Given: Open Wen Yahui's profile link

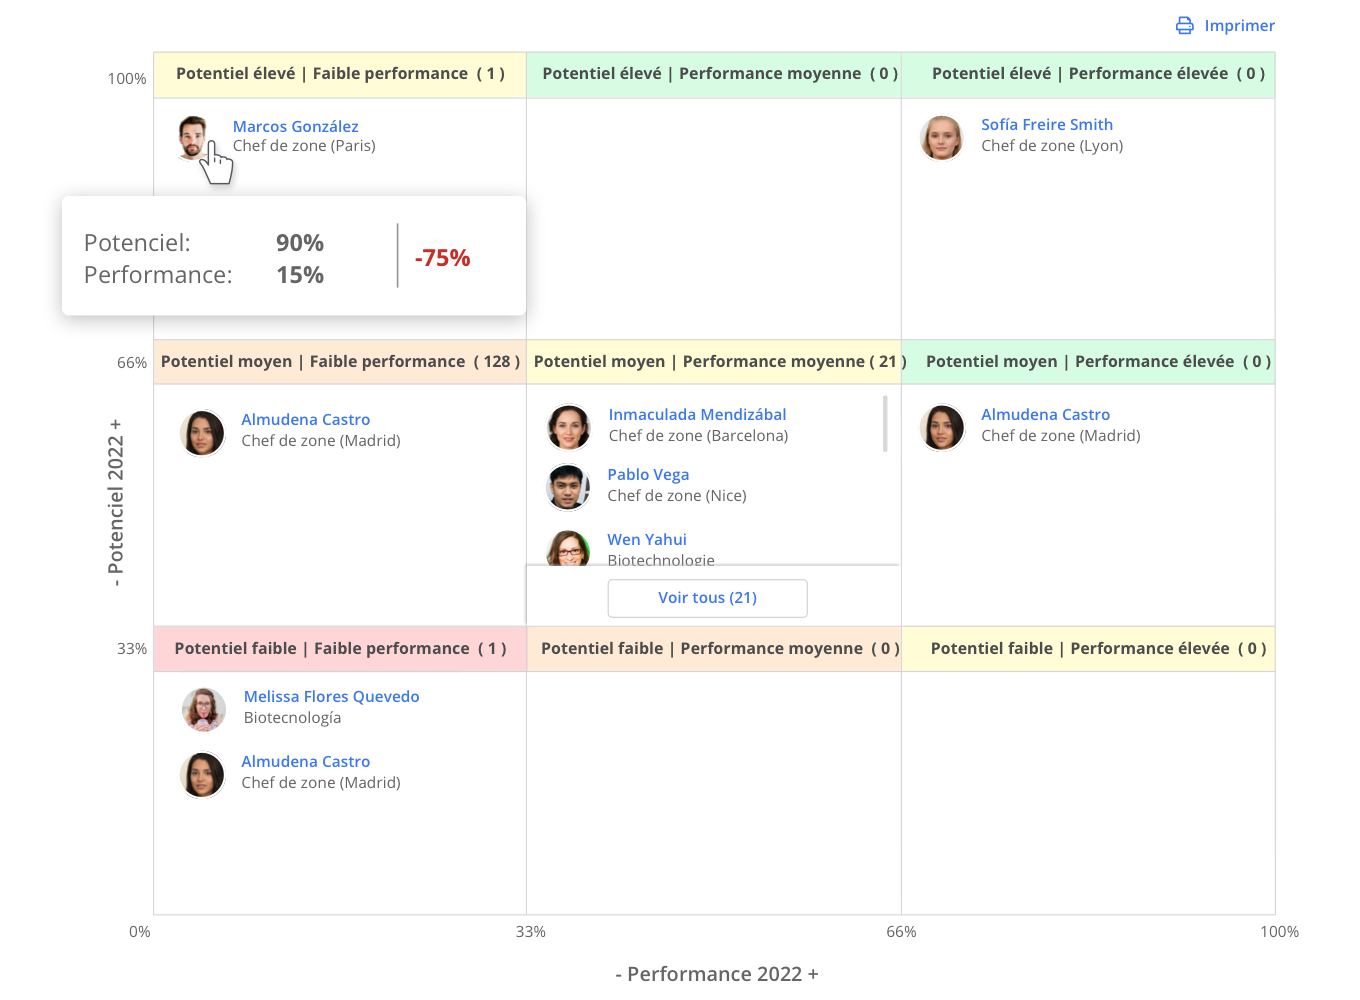Looking at the screenshot, I should coord(646,539).
